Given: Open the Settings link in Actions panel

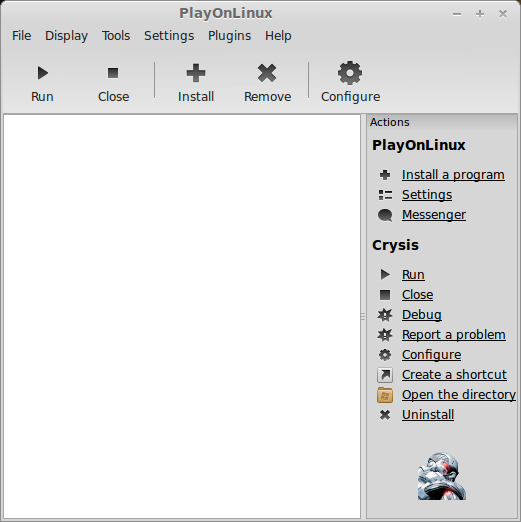Looking at the screenshot, I should click(x=427, y=195).
